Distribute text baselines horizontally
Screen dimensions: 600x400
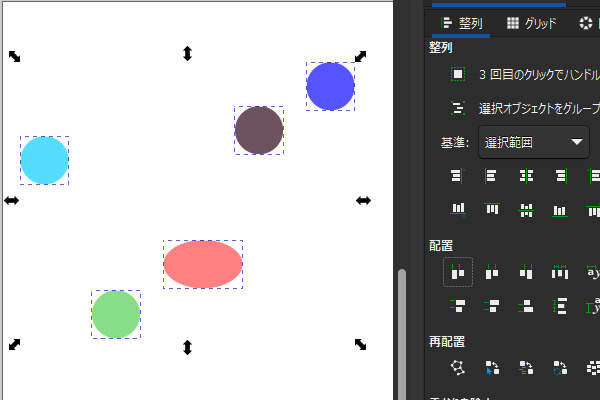click(593, 272)
